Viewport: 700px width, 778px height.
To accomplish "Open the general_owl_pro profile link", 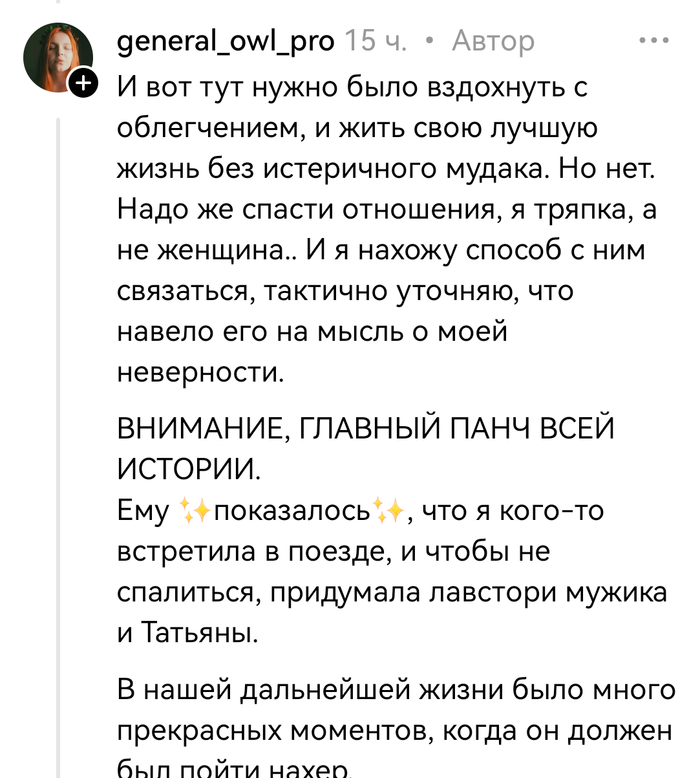I will point(226,41).
